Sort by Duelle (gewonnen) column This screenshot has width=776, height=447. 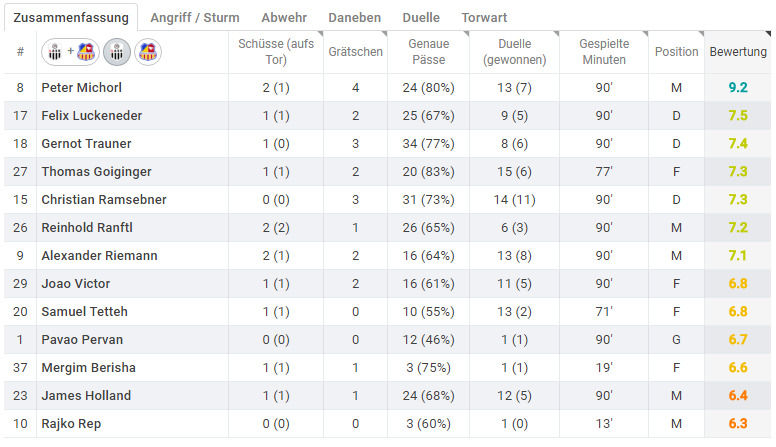coord(514,52)
